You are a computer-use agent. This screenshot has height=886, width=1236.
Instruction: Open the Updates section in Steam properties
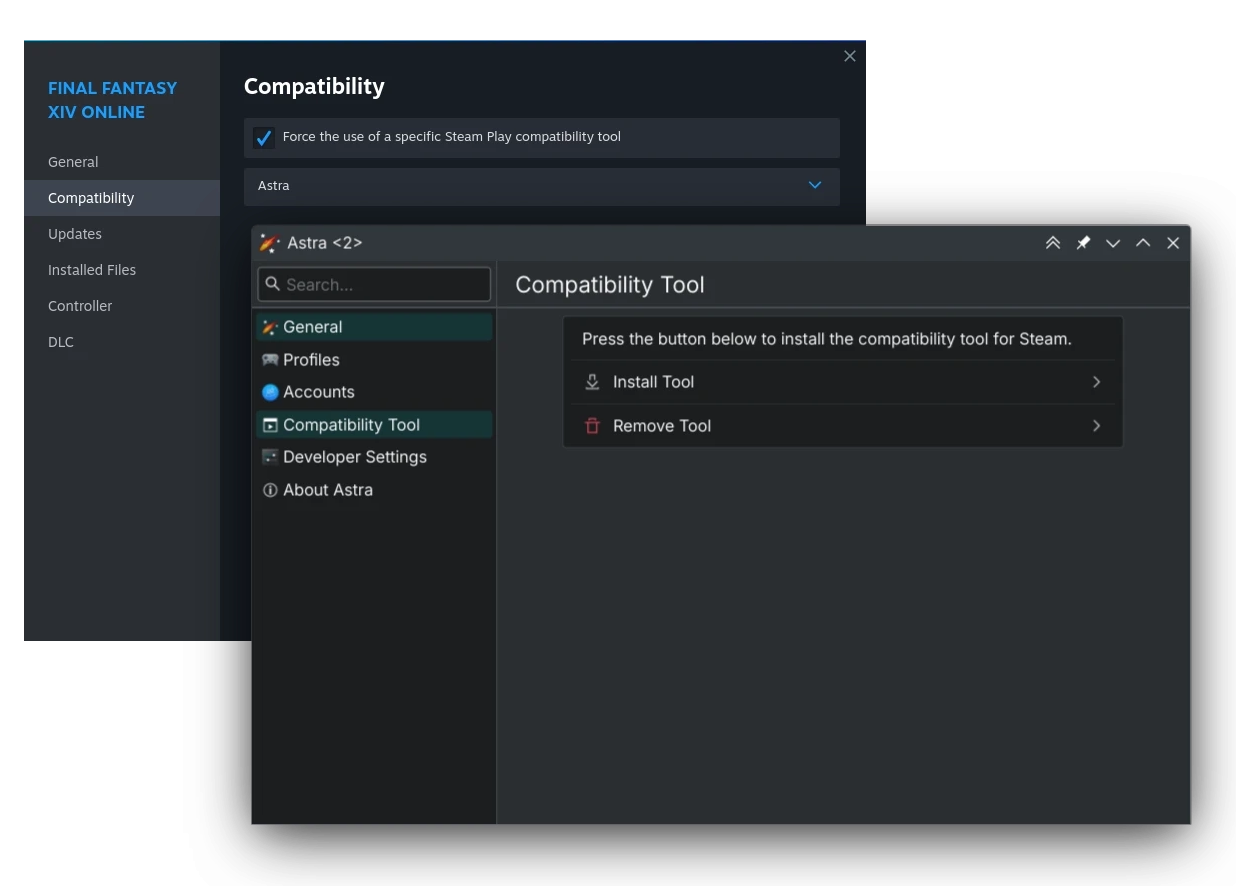pyautogui.click(x=75, y=234)
